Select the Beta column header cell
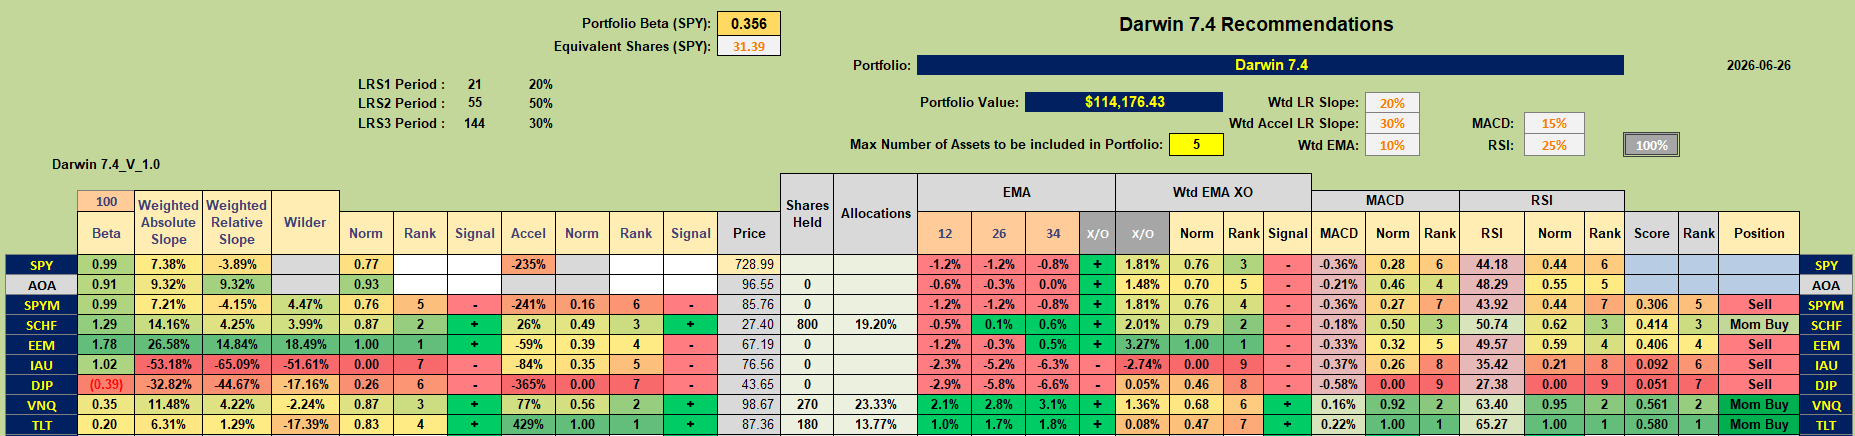The height and width of the screenshot is (436, 1855). [x=106, y=233]
